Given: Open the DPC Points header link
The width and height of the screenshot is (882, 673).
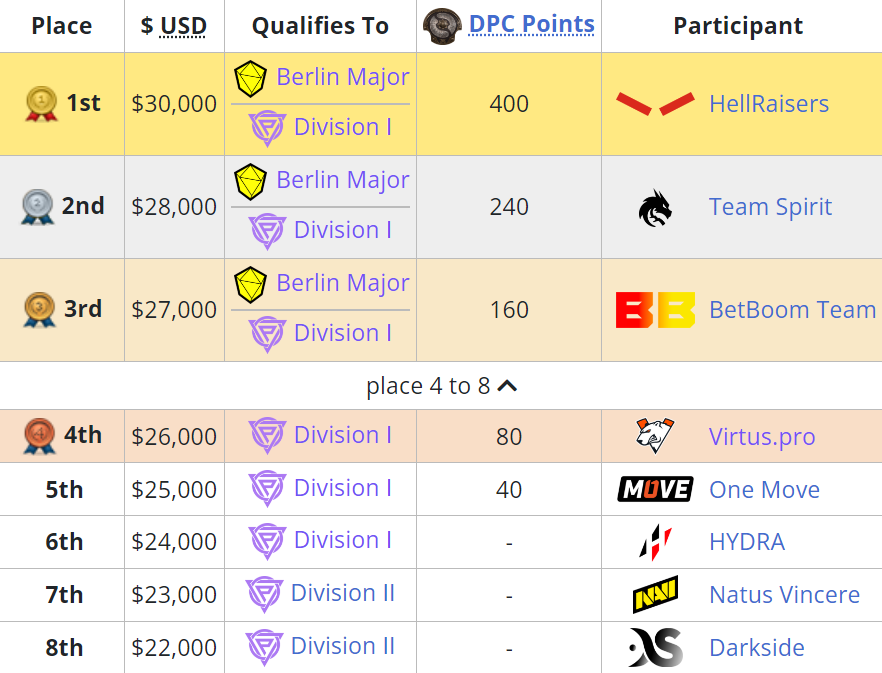Looking at the screenshot, I should (x=531, y=24).
